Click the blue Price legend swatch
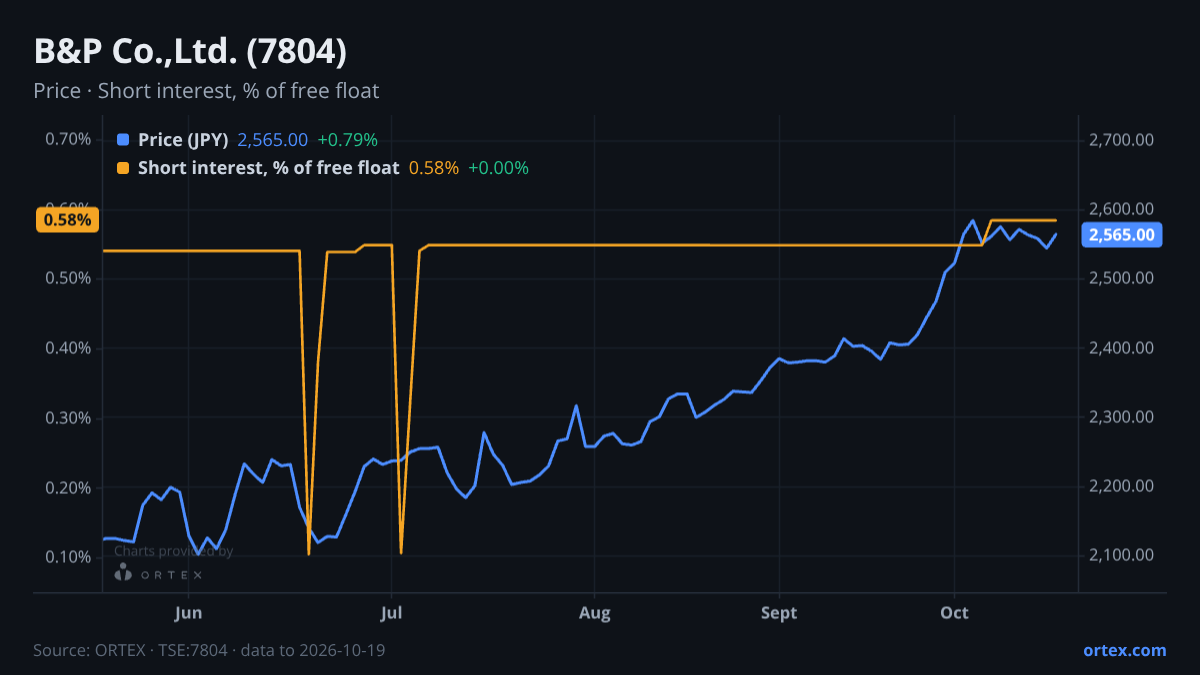Viewport: 1200px width, 675px height. (123, 140)
